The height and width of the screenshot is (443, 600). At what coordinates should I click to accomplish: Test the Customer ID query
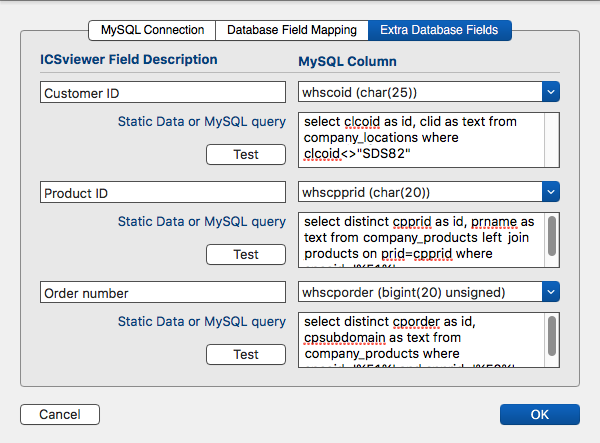(x=246, y=155)
